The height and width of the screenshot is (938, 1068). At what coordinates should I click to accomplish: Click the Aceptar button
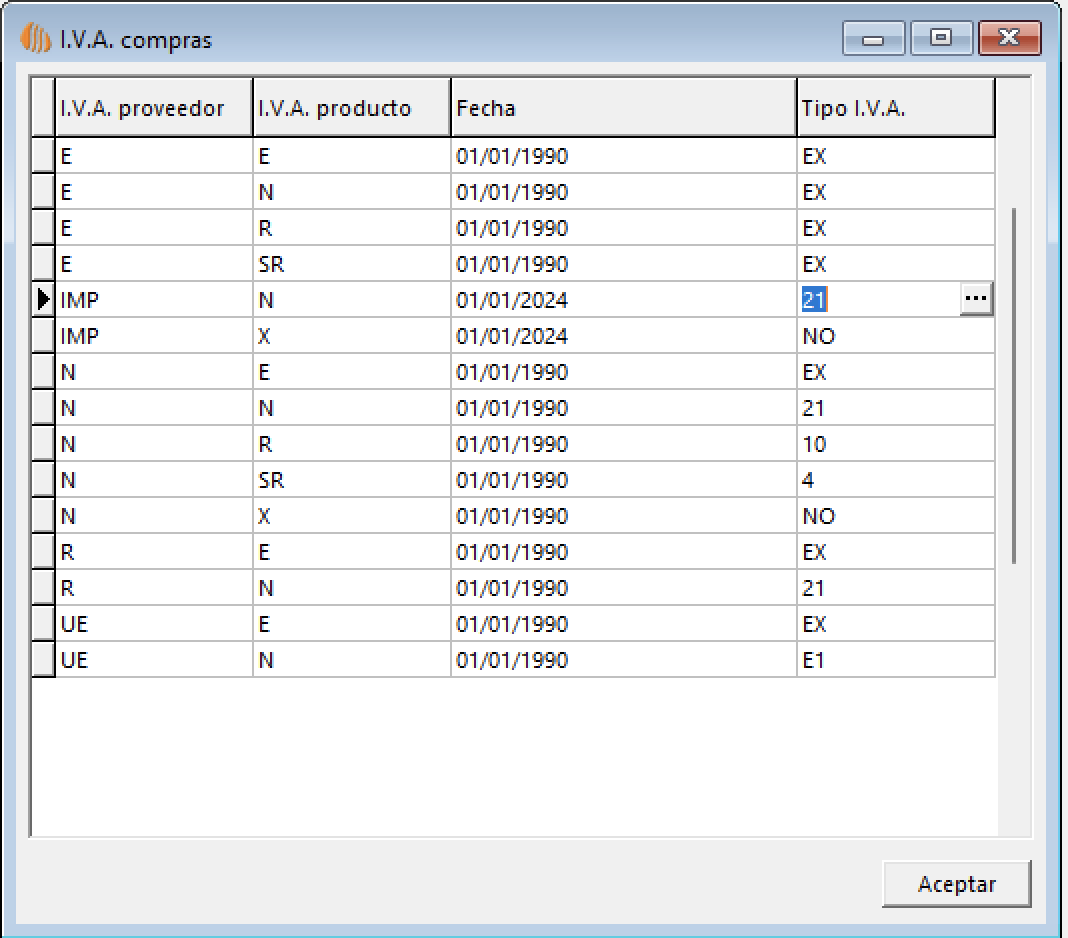956,884
